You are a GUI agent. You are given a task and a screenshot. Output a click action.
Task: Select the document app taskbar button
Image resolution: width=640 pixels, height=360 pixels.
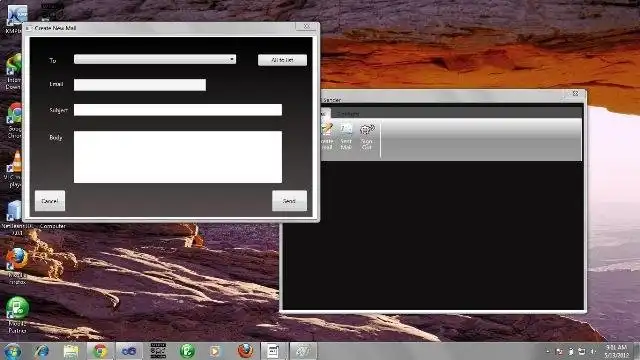[x=273, y=351]
